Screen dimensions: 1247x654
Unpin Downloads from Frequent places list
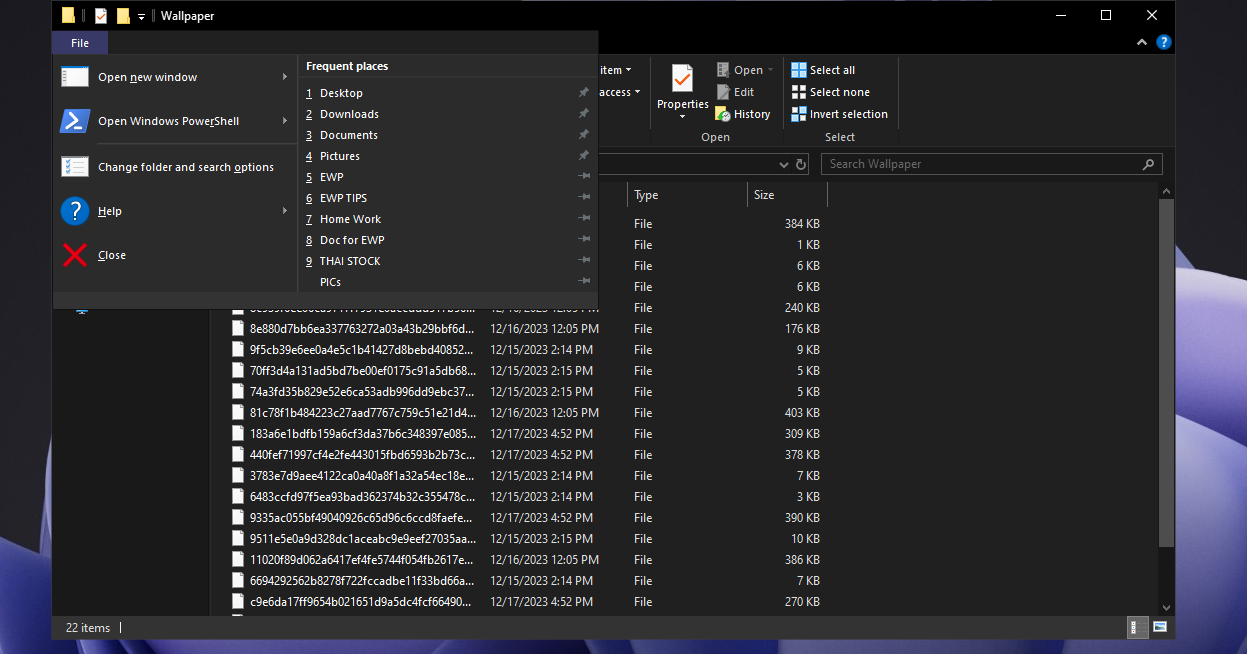(x=584, y=114)
